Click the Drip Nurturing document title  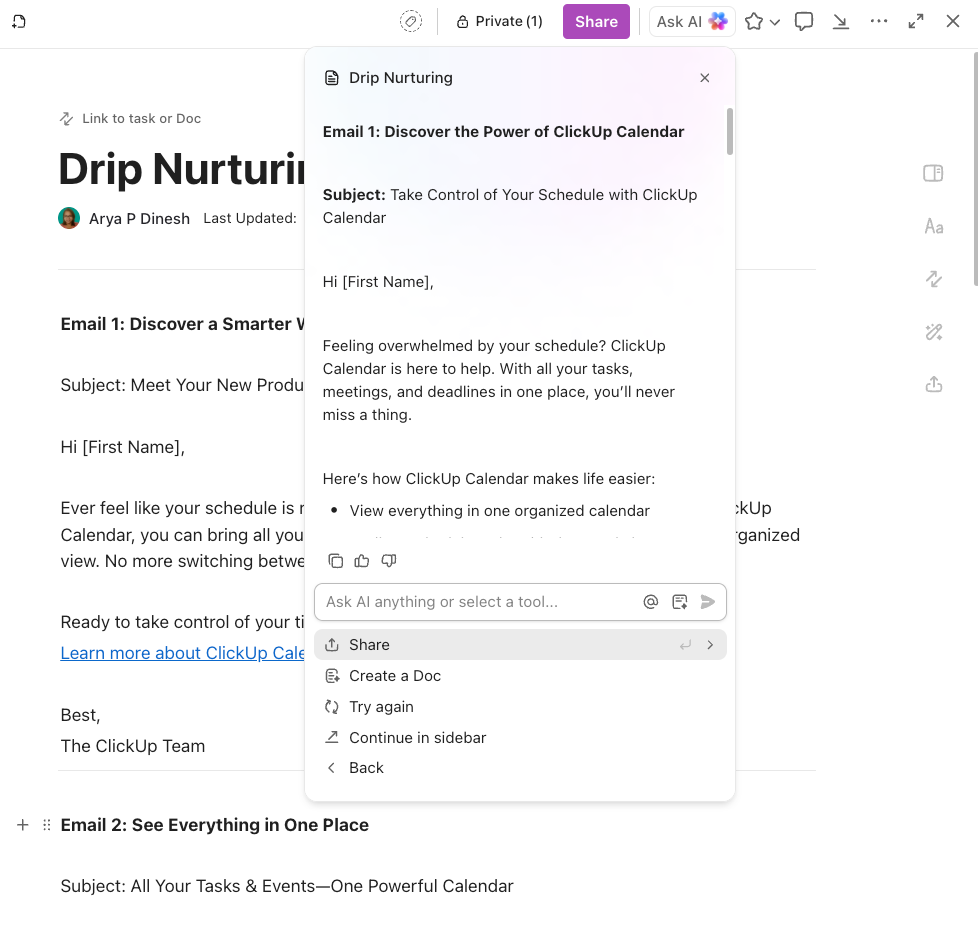pyautogui.click(x=182, y=168)
